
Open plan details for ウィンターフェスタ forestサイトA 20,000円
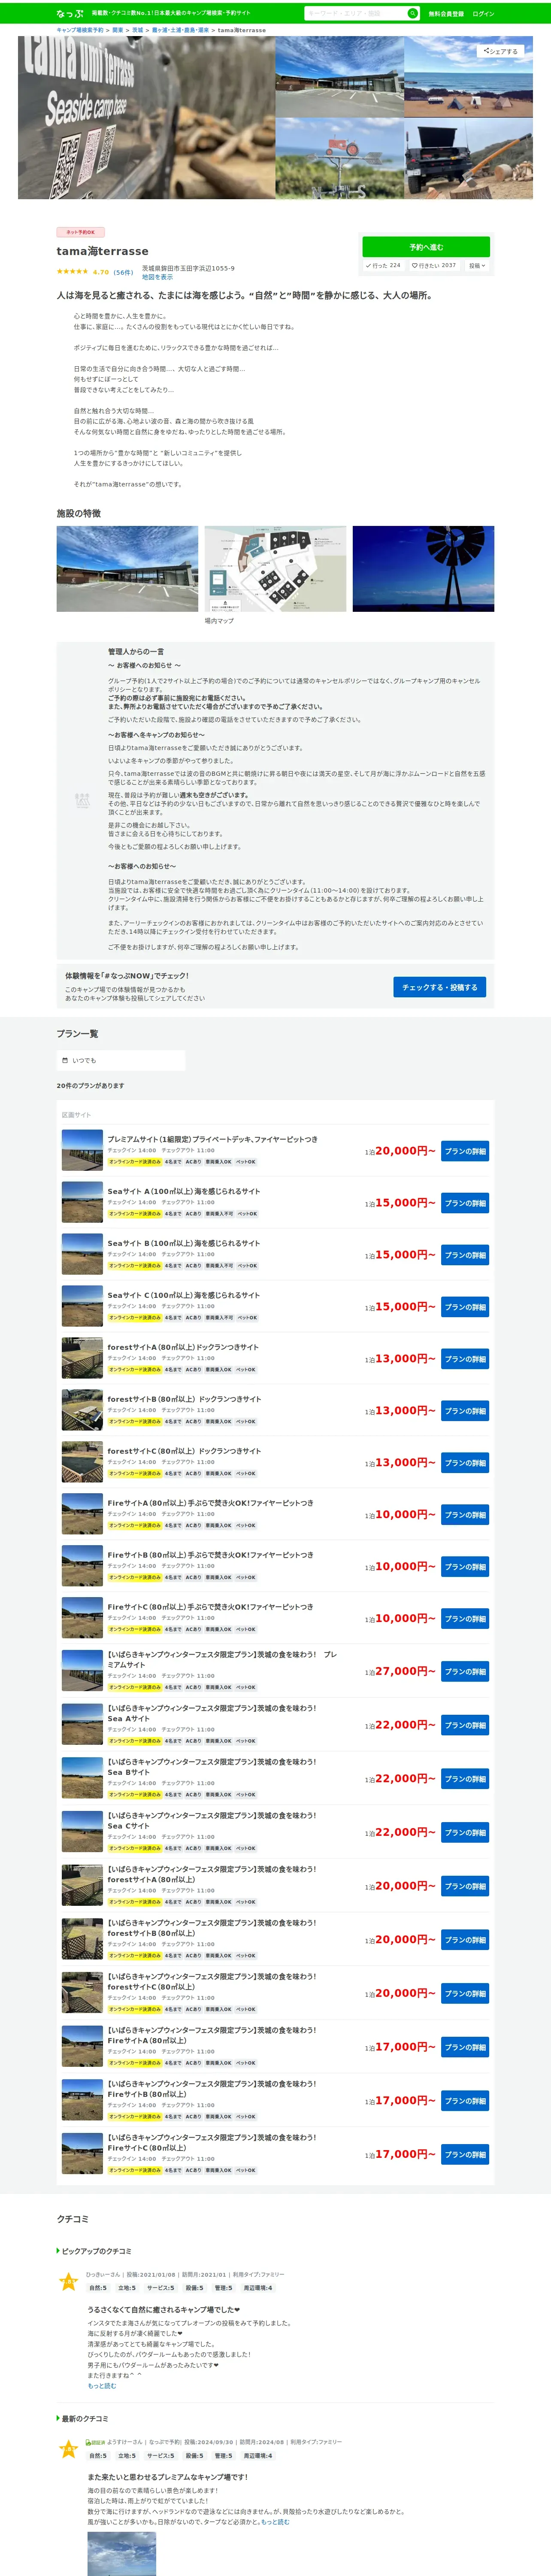(465, 1886)
